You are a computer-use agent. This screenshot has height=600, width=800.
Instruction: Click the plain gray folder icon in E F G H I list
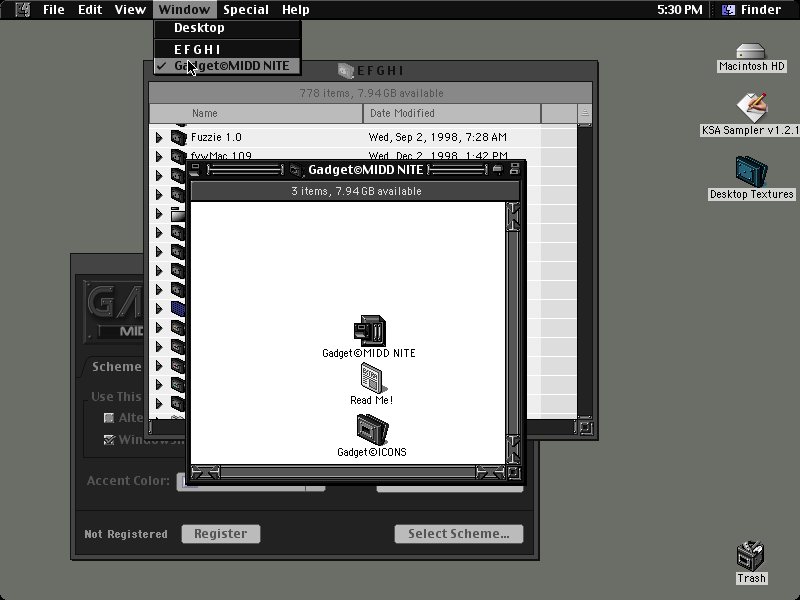[x=178, y=213]
